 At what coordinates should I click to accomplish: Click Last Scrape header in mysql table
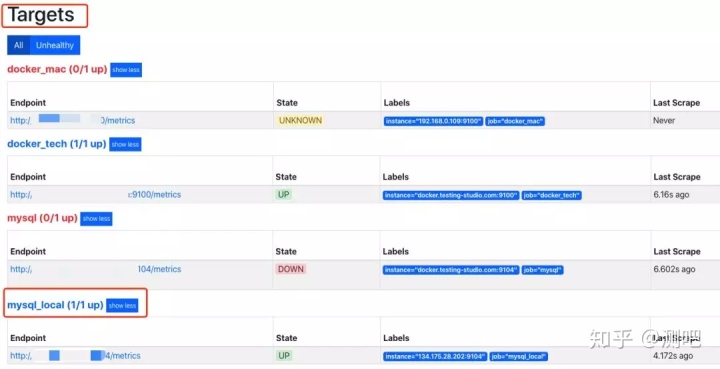[x=677, y=252]
